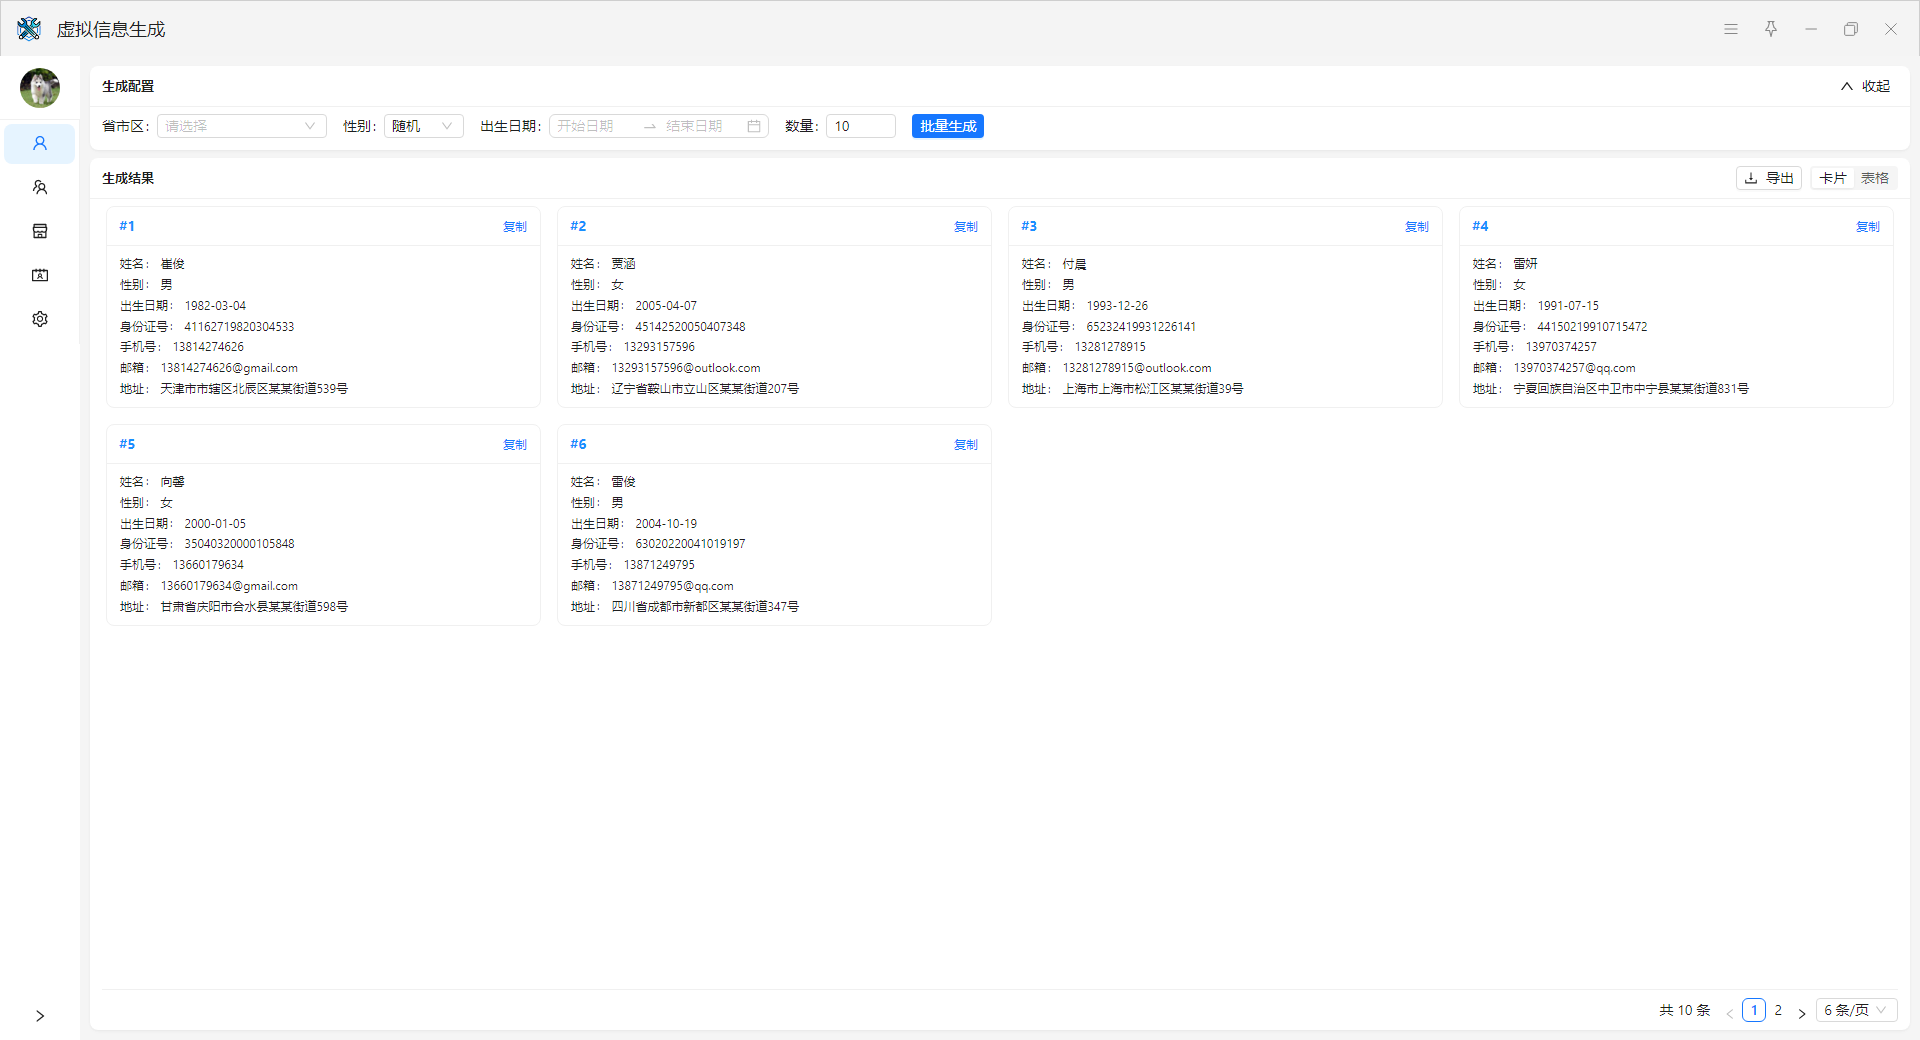This screenshot has height=1040, width=1920.
Task: Open the 省市区 region dropdown
Action: (x=241, y=126)
